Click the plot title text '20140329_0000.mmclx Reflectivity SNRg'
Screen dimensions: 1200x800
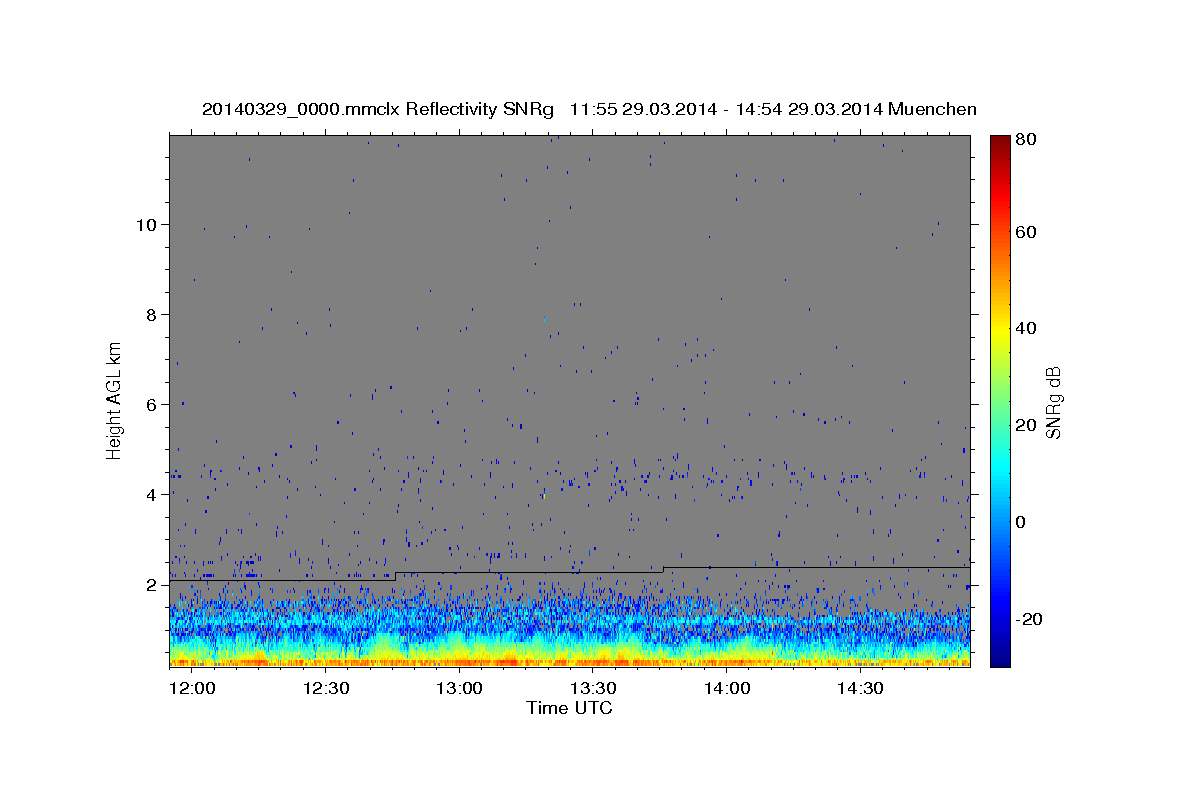378,109
